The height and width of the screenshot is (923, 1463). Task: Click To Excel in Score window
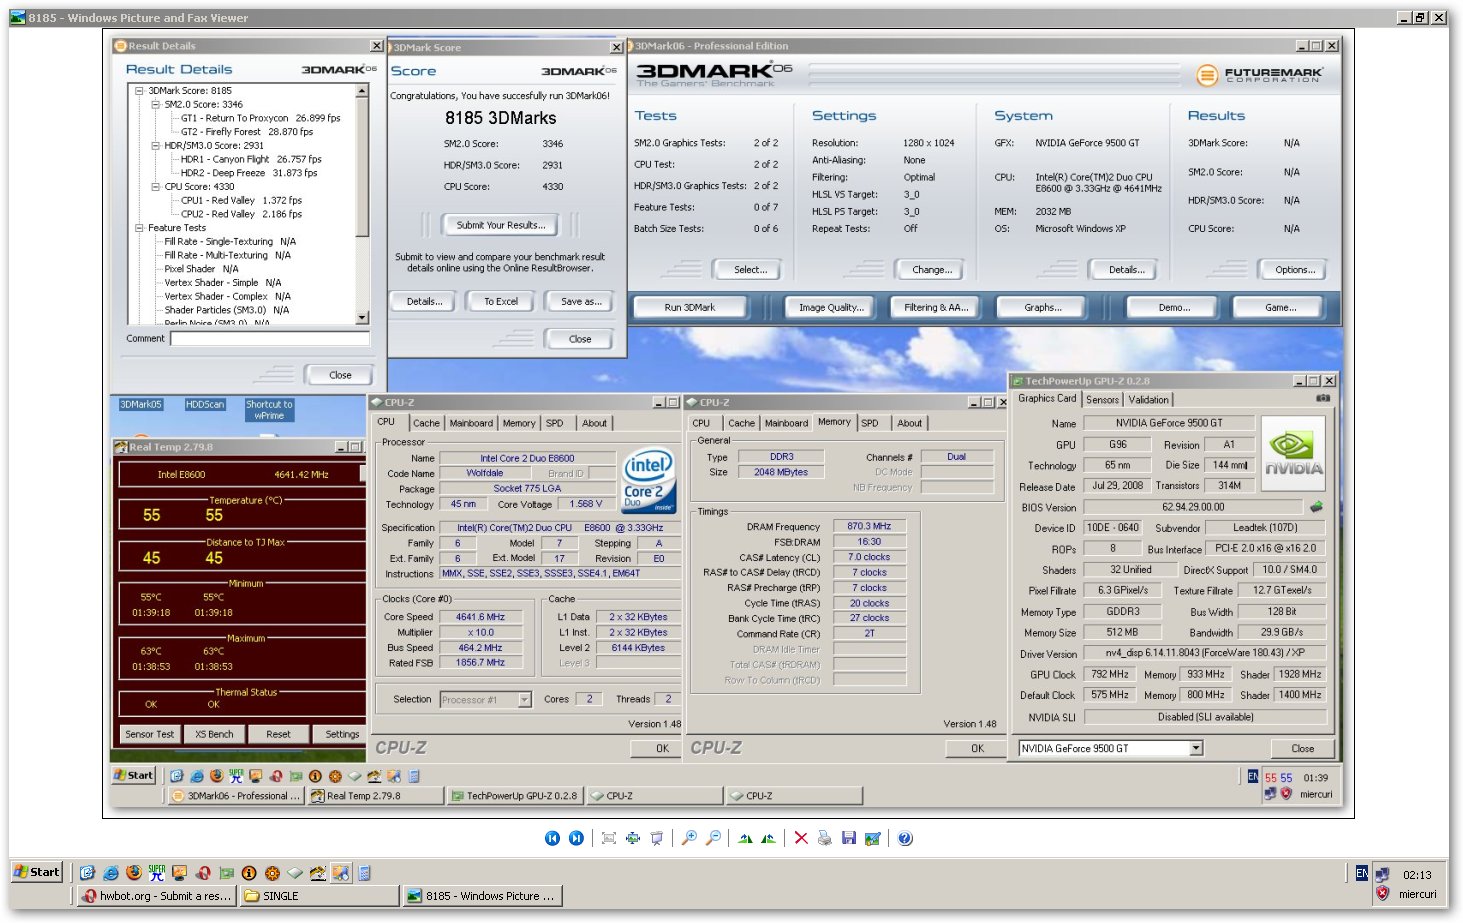point(501,301)
